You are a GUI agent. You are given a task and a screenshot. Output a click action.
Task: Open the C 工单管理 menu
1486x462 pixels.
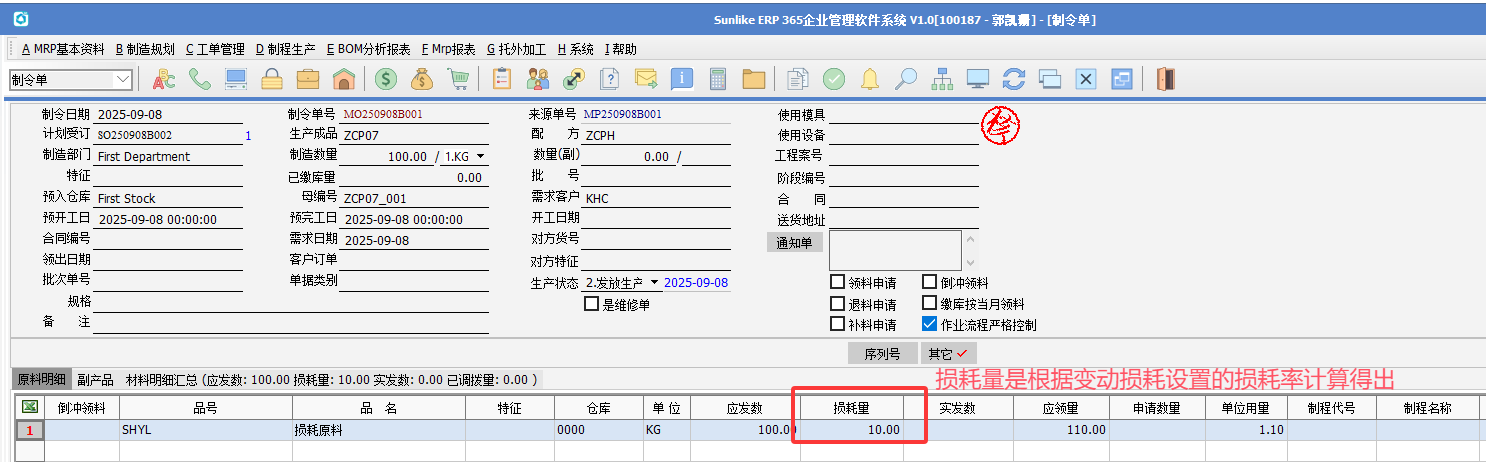click(215, 49)
